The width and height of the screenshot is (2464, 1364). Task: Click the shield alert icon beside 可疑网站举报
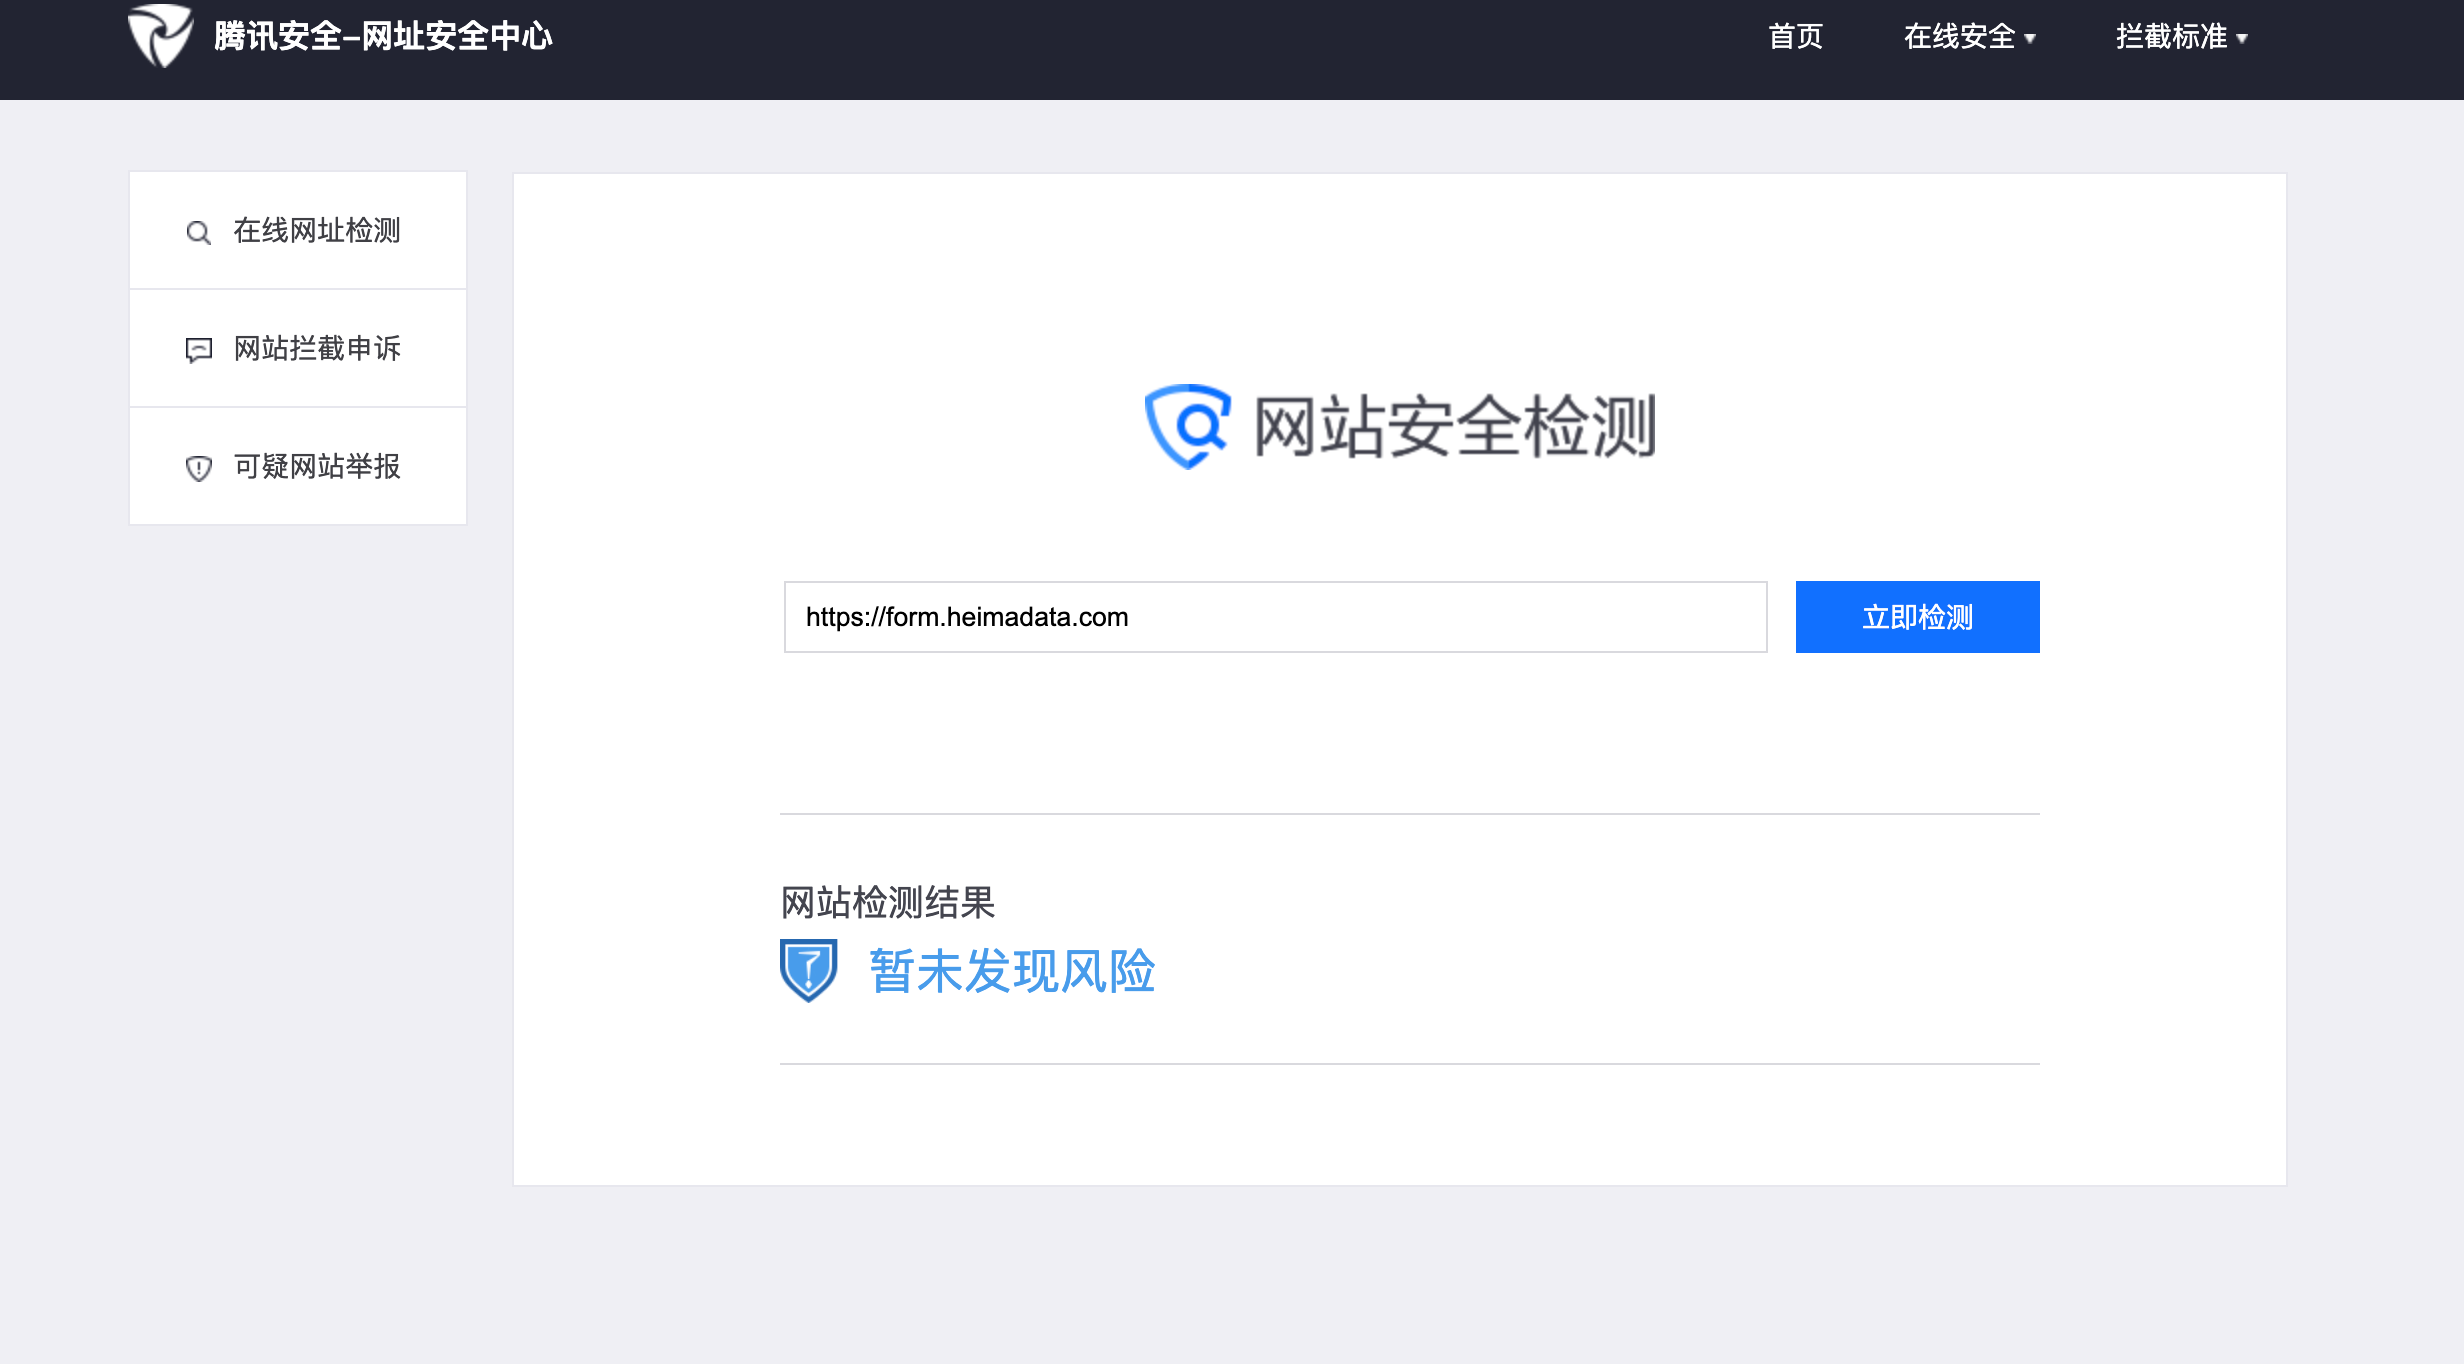[198, 468]
